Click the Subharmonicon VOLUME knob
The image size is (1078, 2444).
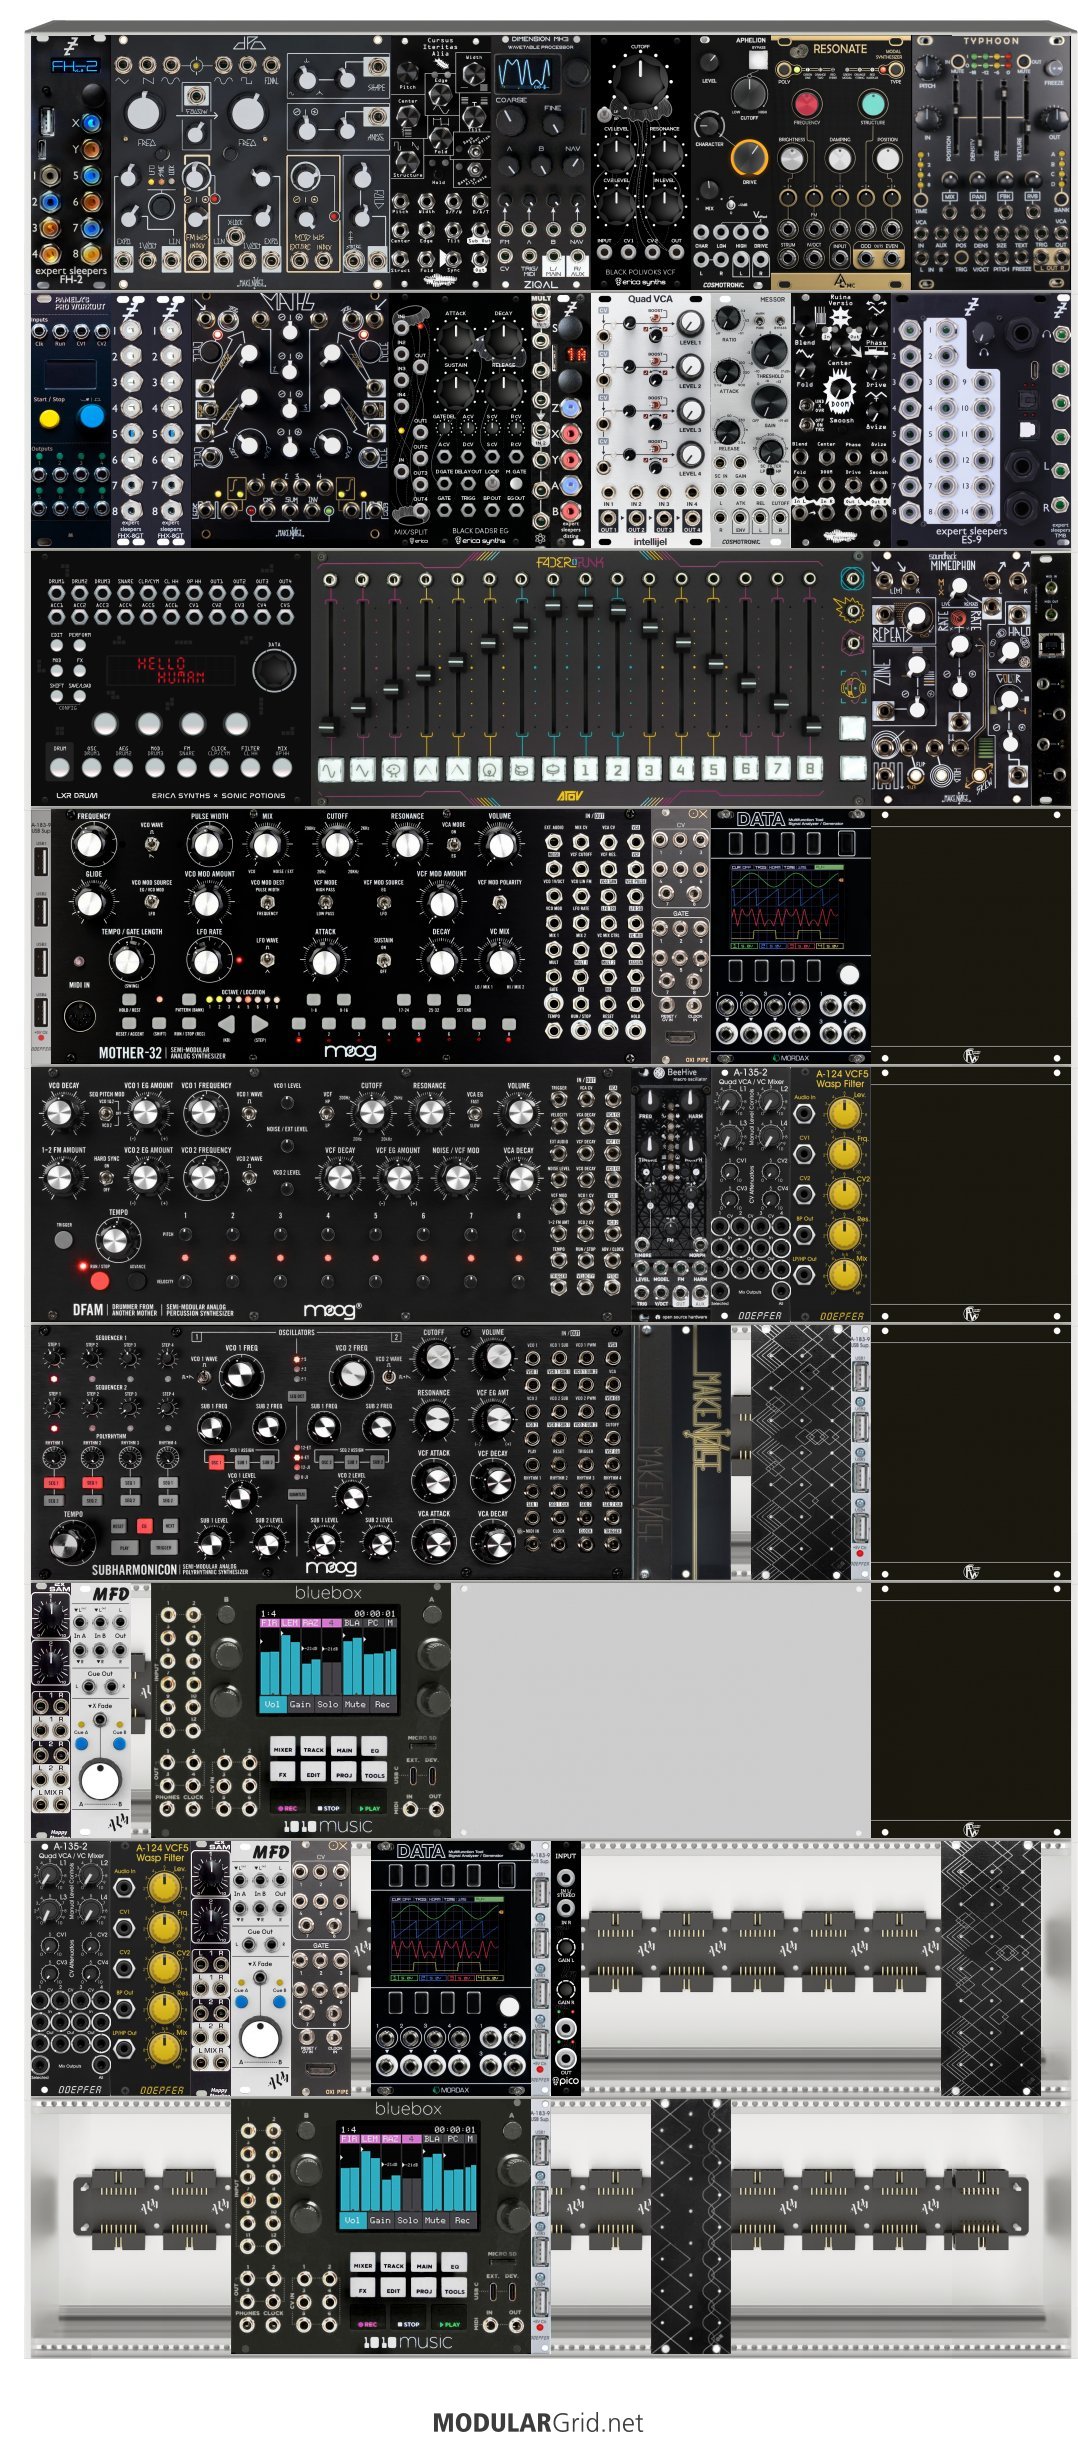(x=493, y=1359)
